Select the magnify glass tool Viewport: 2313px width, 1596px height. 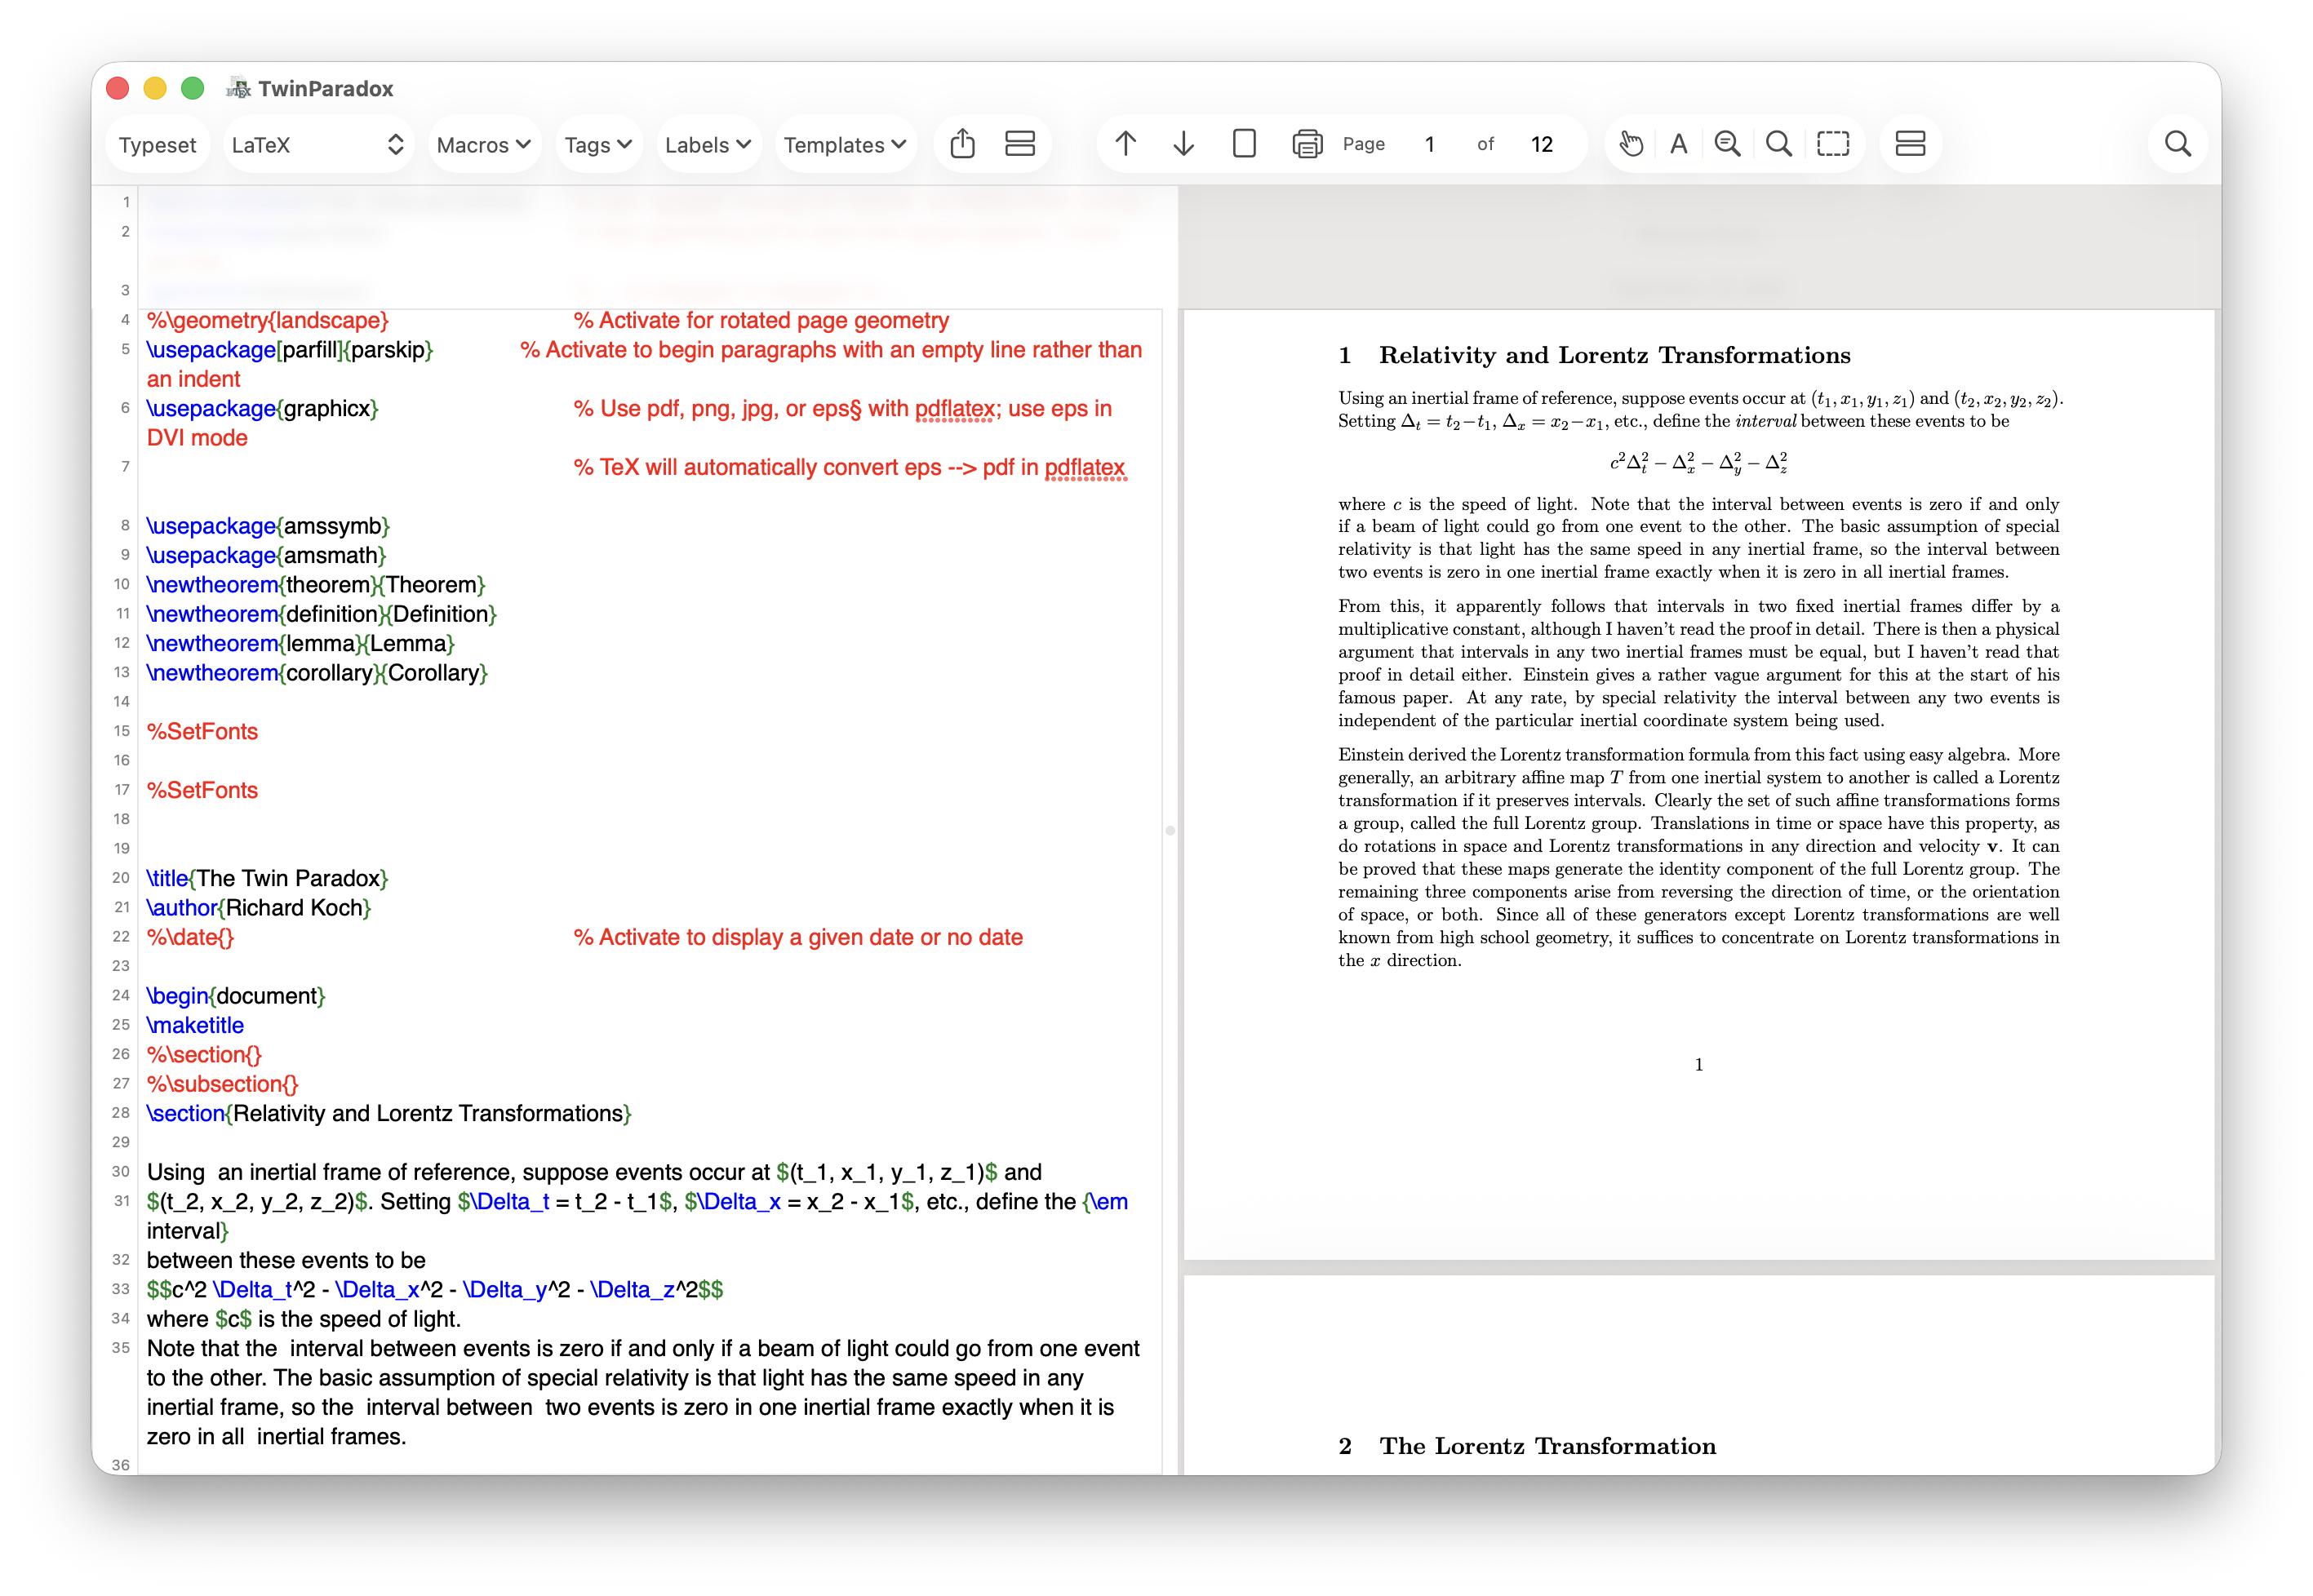coord(1779,144)
